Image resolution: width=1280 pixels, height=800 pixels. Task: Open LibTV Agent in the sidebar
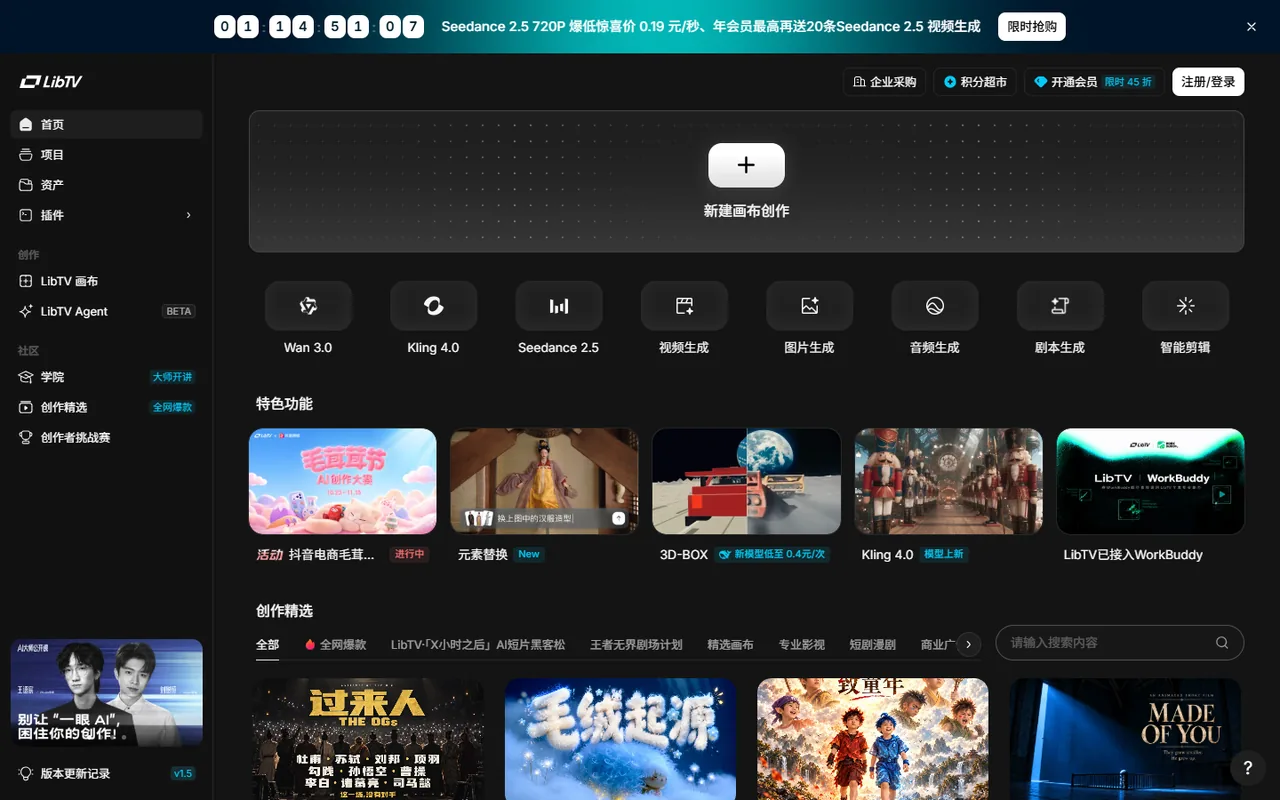click(x=106, y=311)
